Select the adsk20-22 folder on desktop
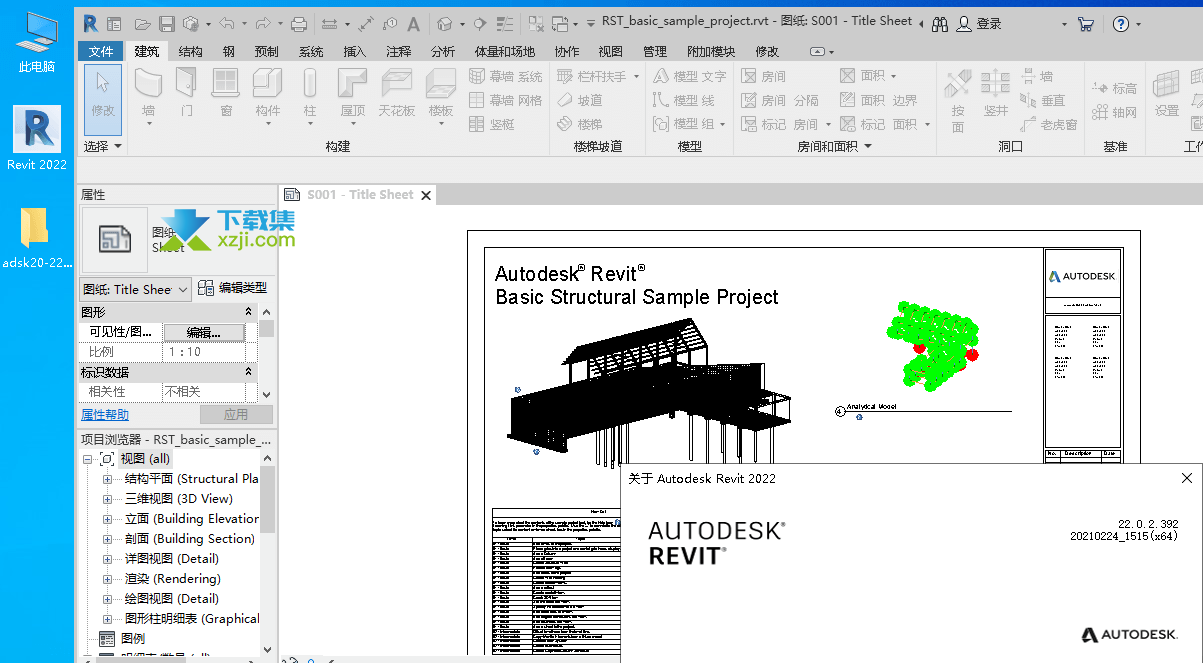 point(37,239)
